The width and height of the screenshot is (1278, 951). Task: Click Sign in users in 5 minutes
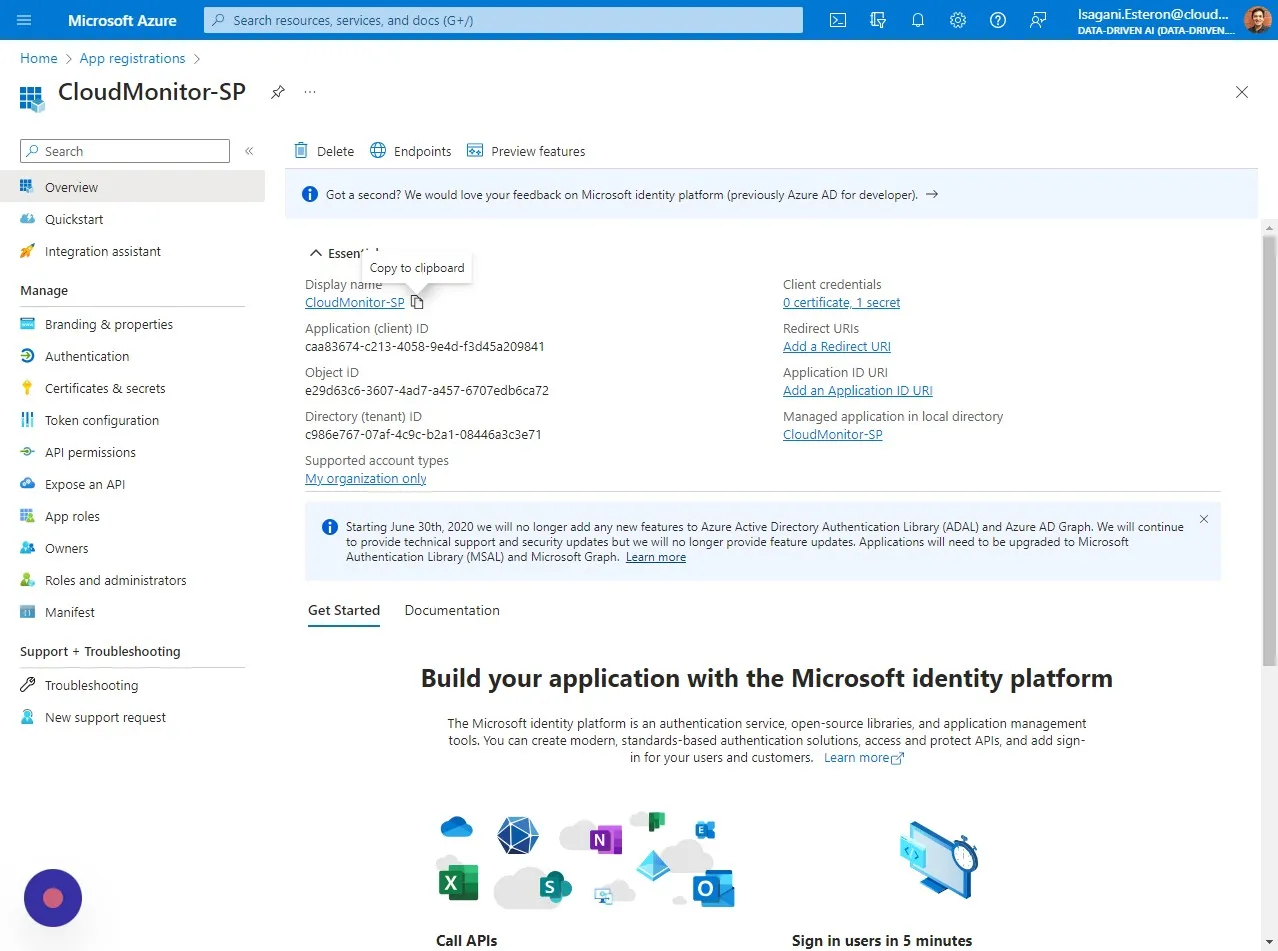[882, 940]
